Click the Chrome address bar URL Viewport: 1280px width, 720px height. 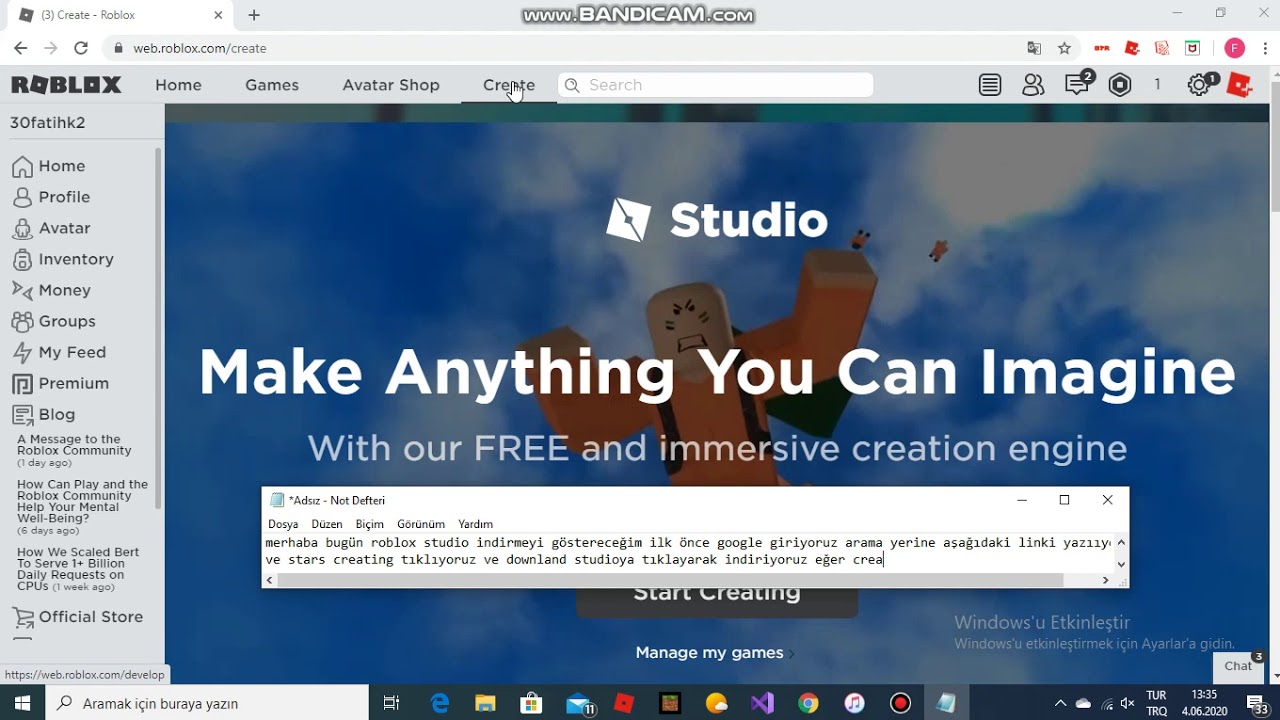tap(200, 48)
